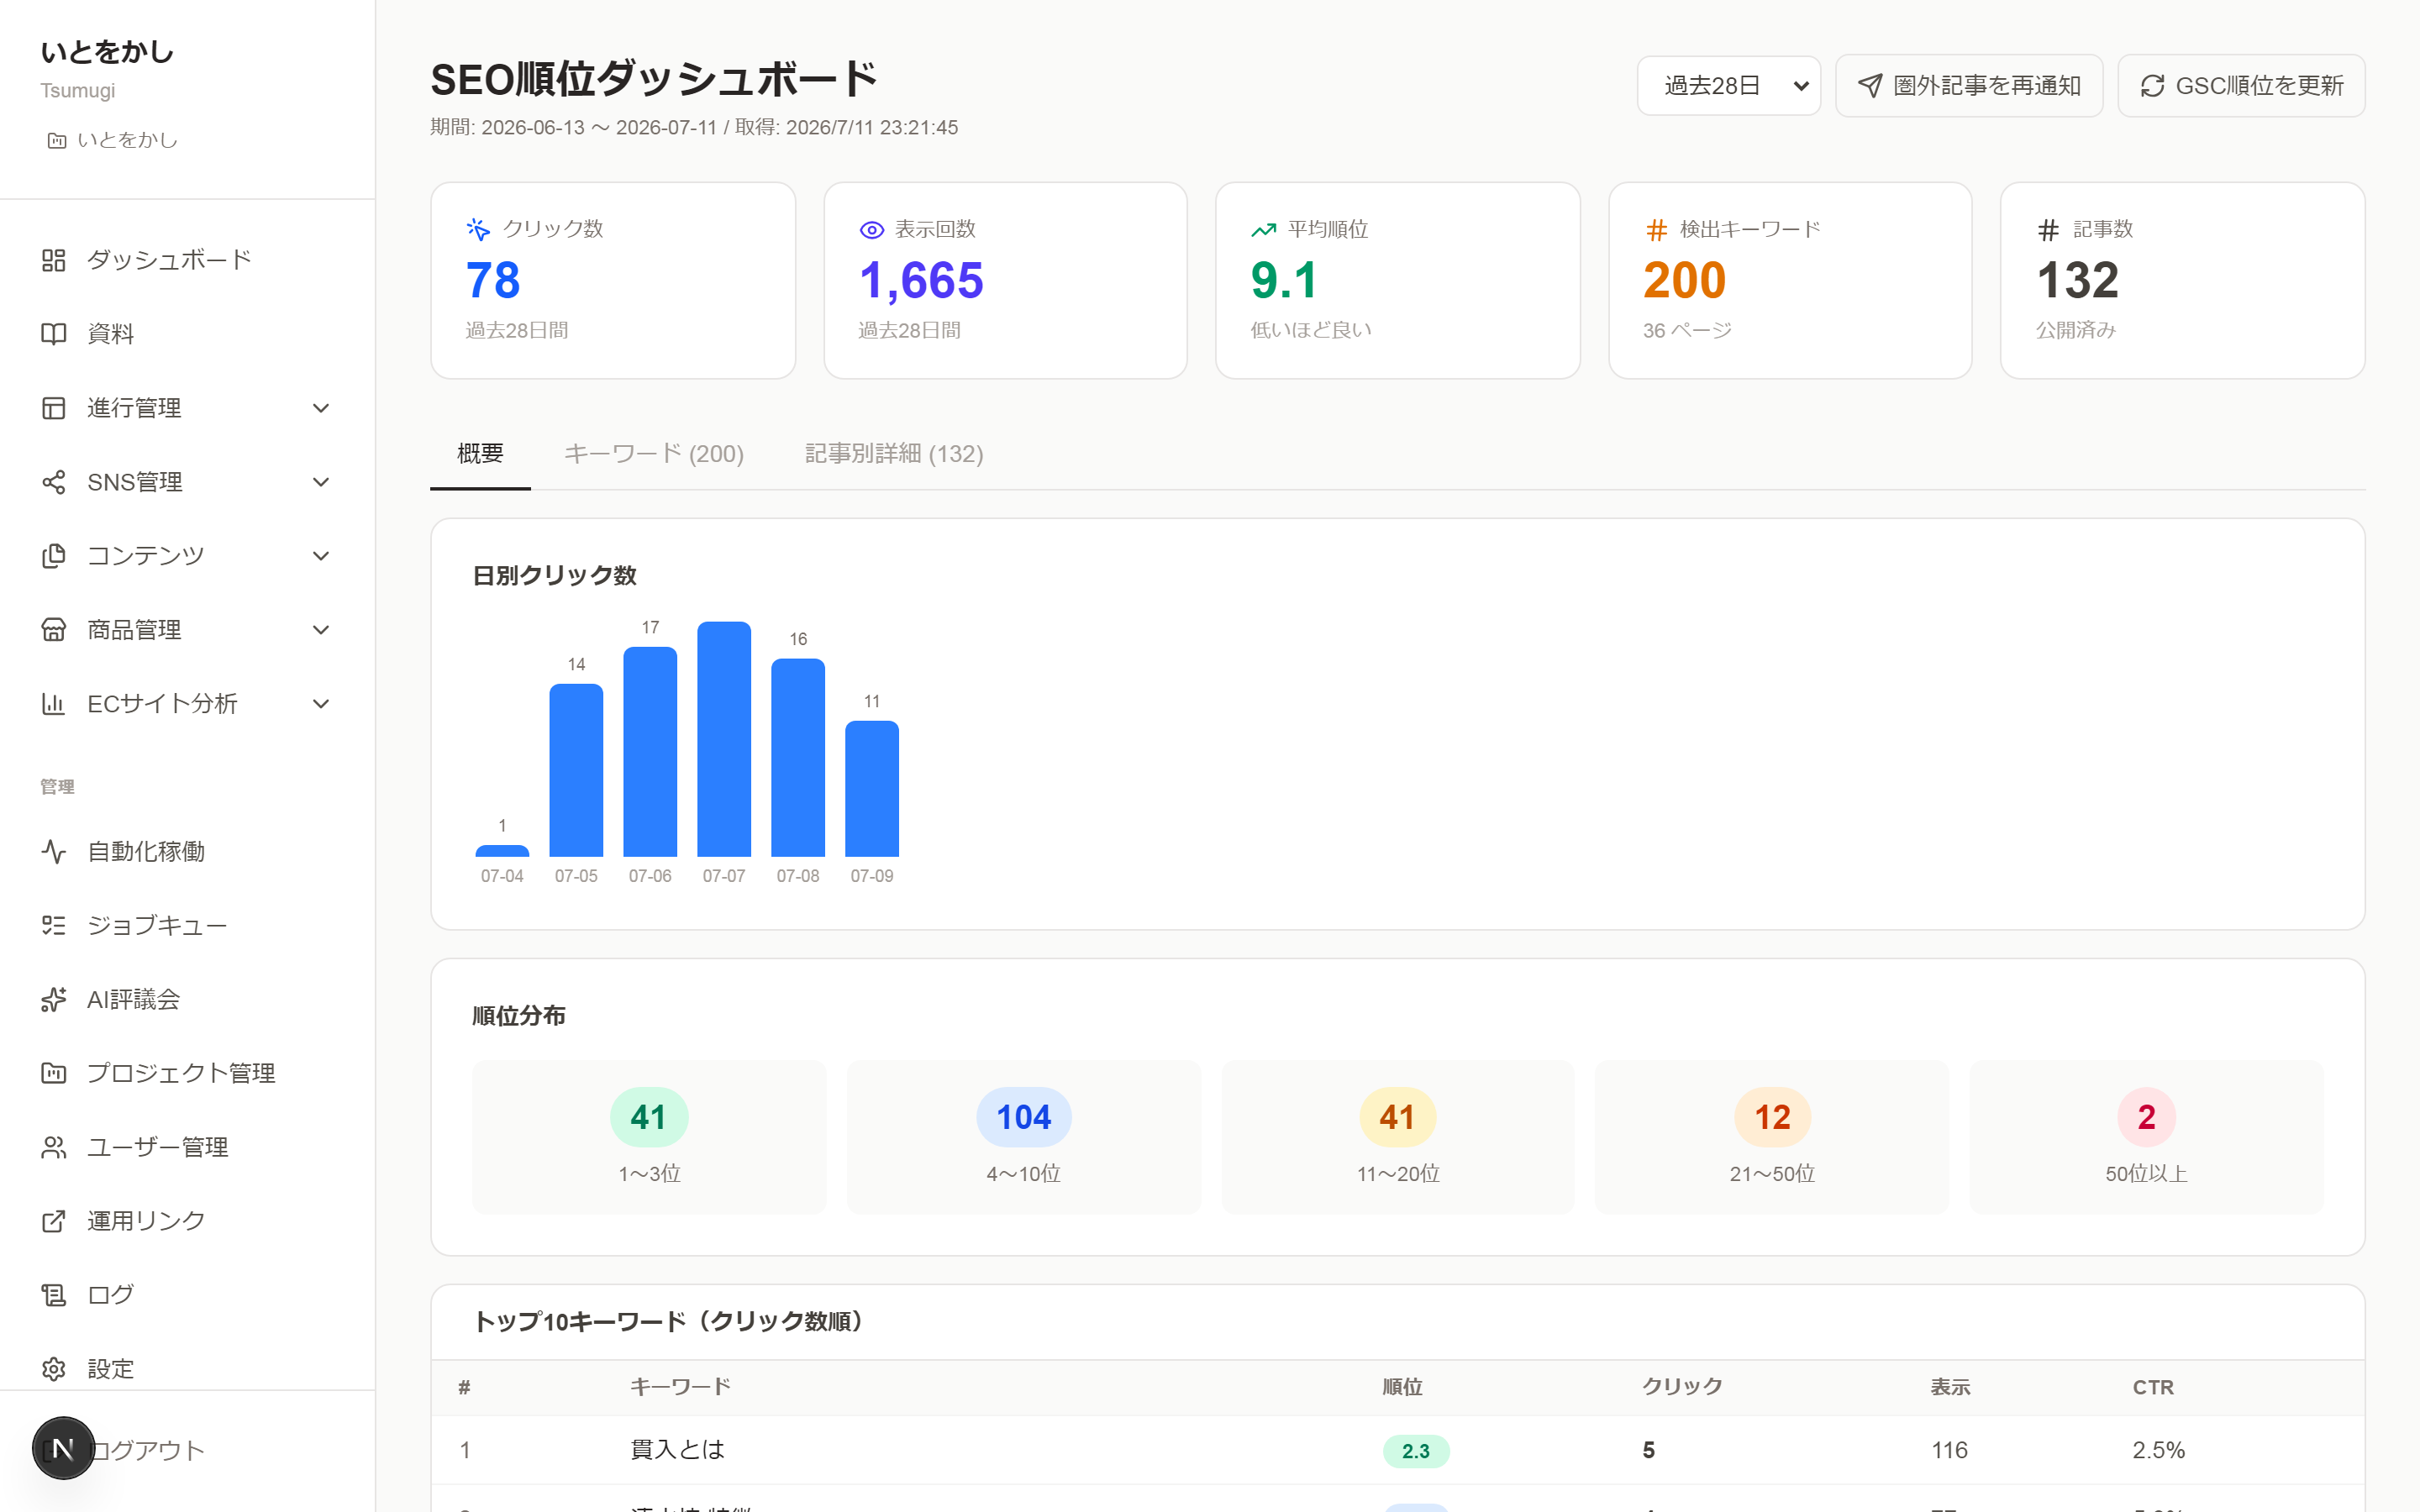Screen dimensions: 2420x1512
Task: Click the 順位 column header
Action: [x=1402, y=1387]
